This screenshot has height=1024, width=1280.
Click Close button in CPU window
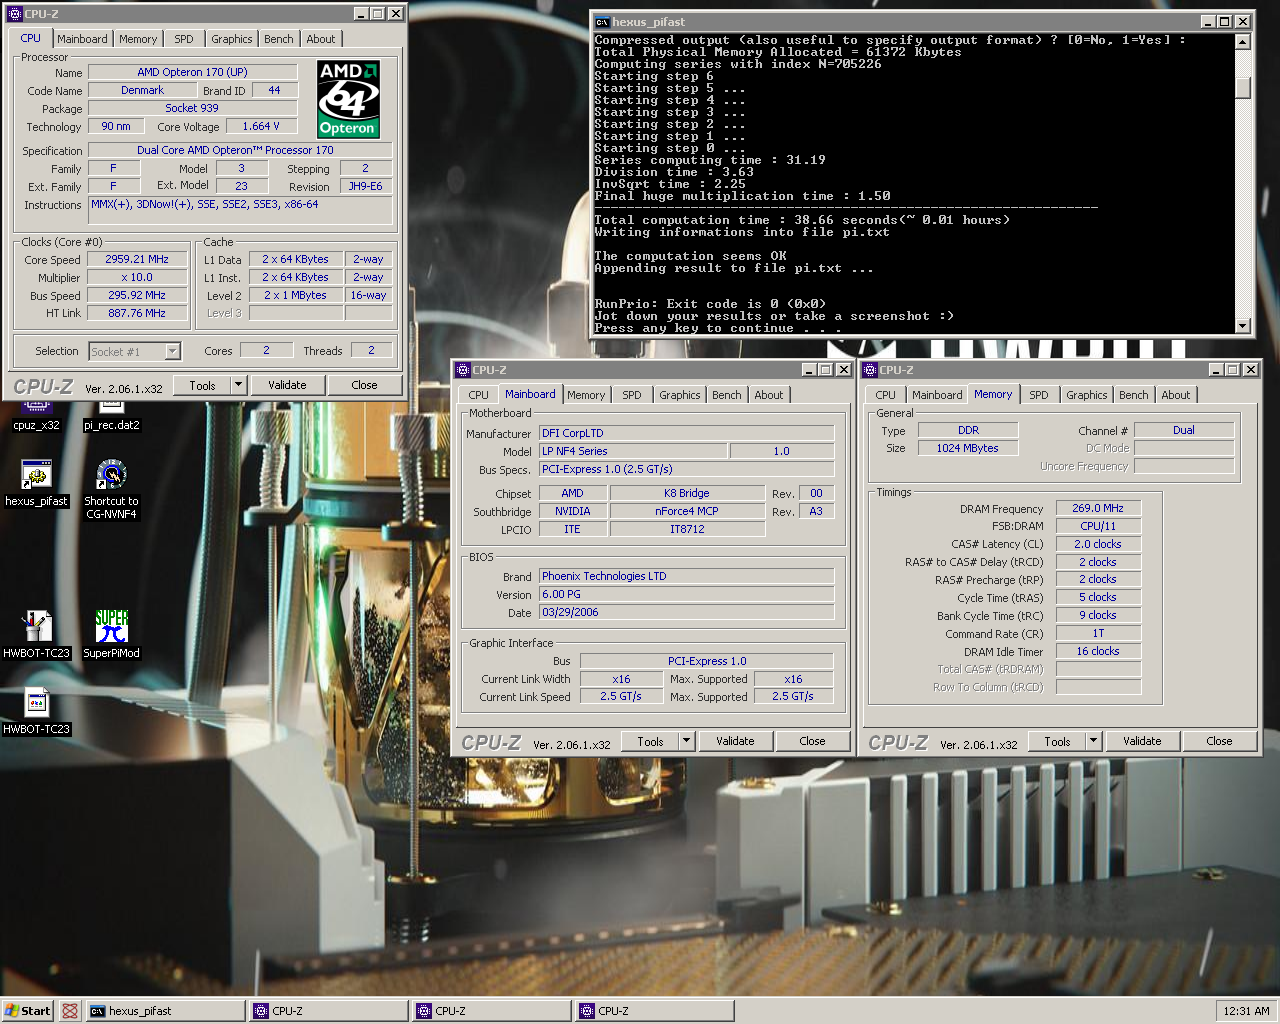pyautogui.click(x=365, y=385)
